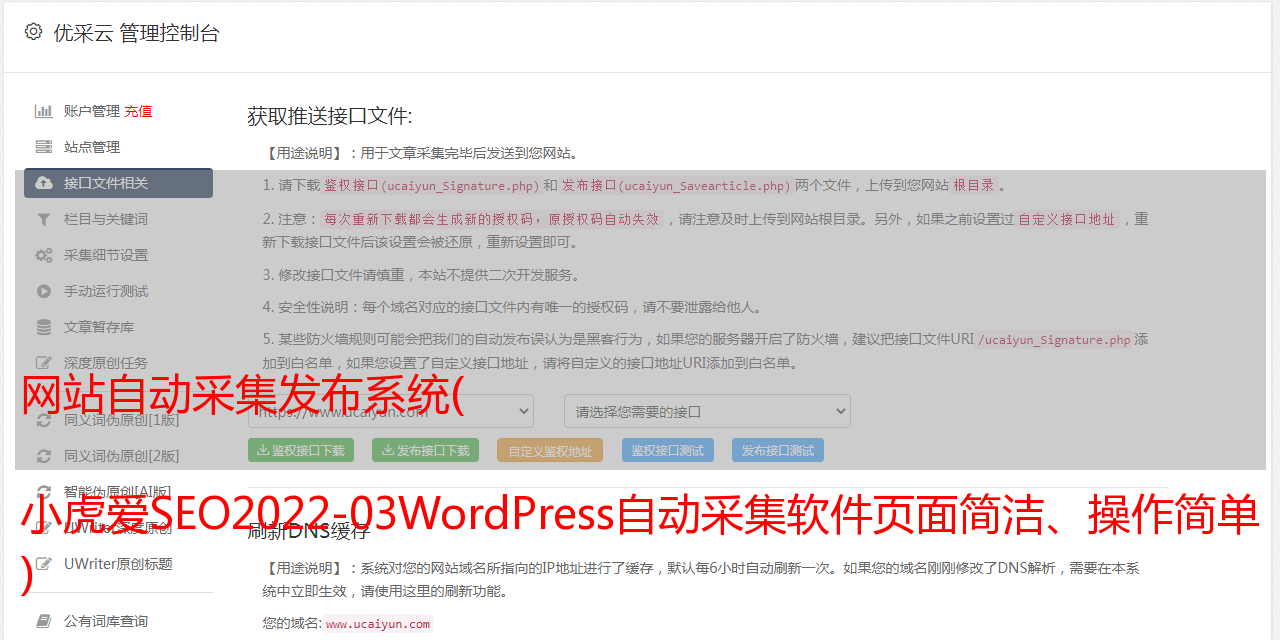Click the 获取推送接口文件: heading

(330, 116)
